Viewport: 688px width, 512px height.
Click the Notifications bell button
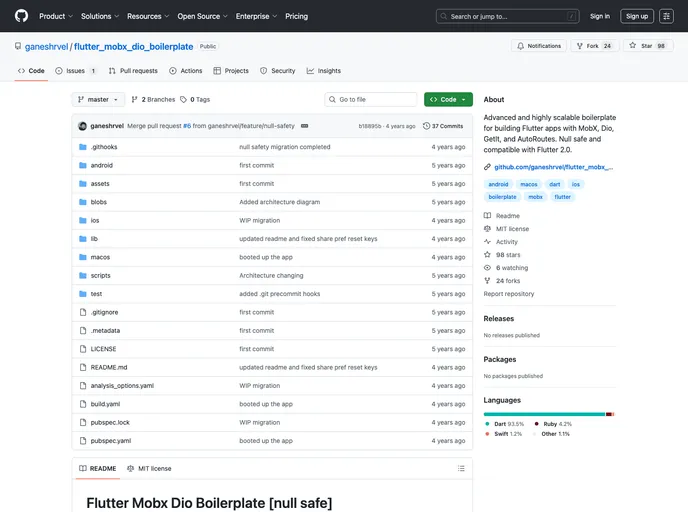(539, 46)
